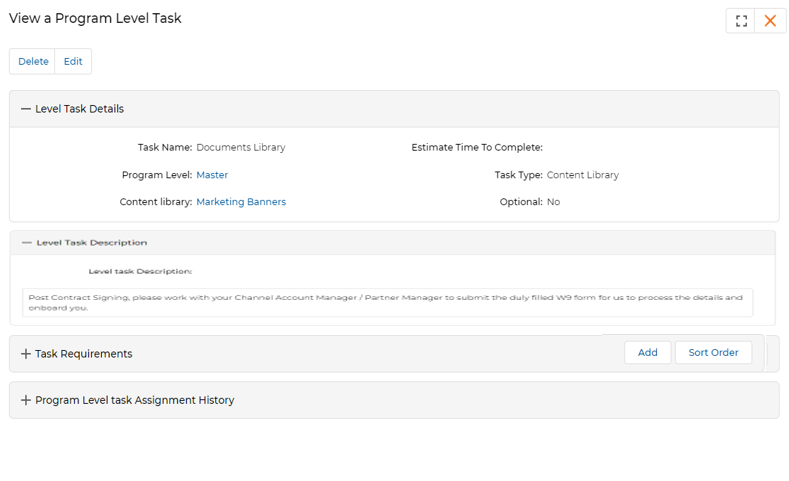Close the View a Program Level Task dialog
This screenshot has width=789, height=481.
[770, 21]
